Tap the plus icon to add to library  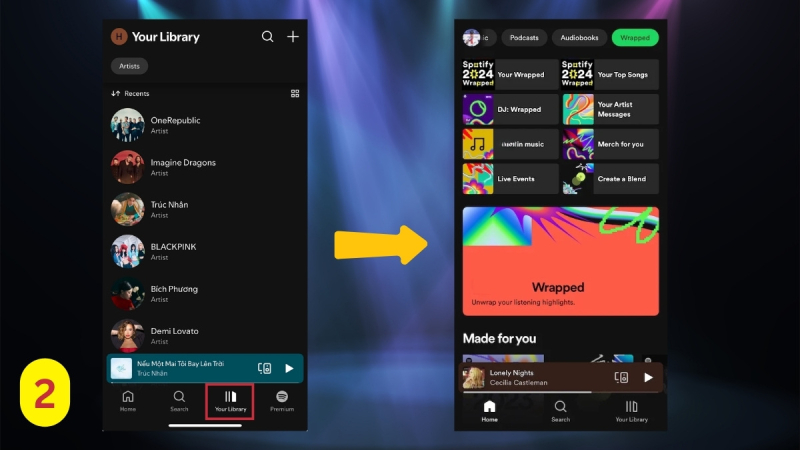[x=293, y=37]
